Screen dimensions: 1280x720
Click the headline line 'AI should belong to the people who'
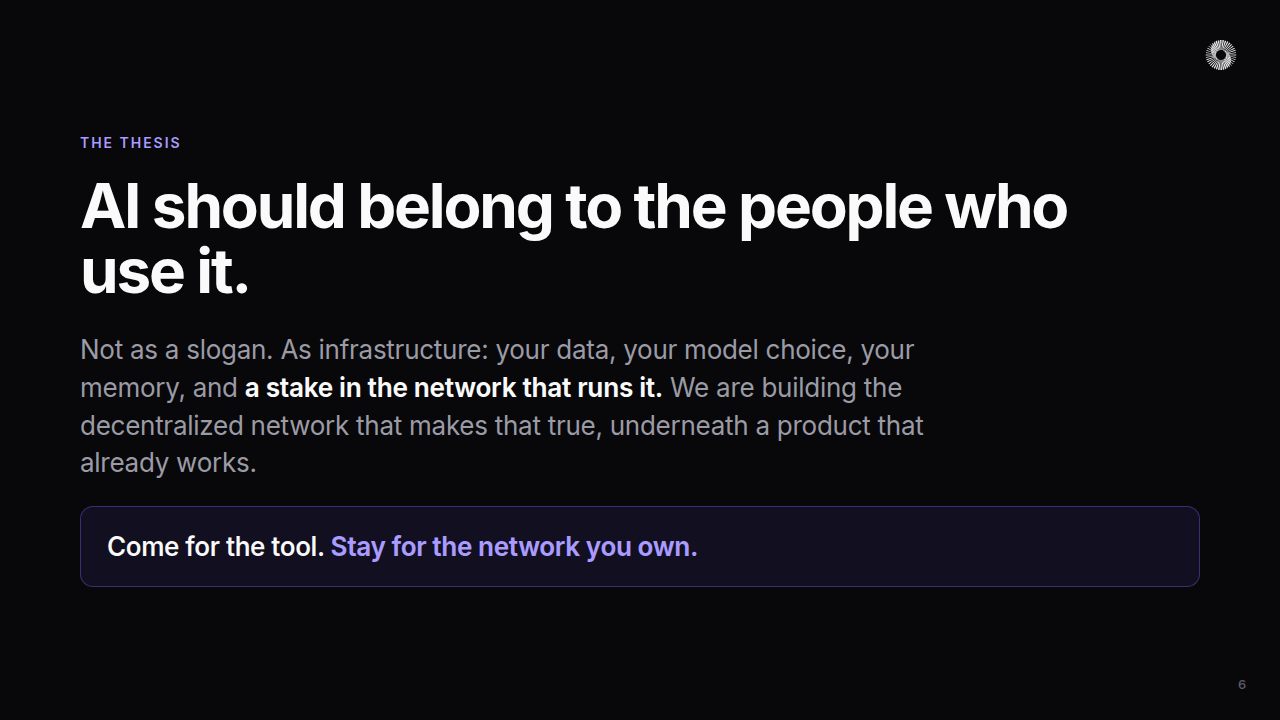(x=574, y=207)
